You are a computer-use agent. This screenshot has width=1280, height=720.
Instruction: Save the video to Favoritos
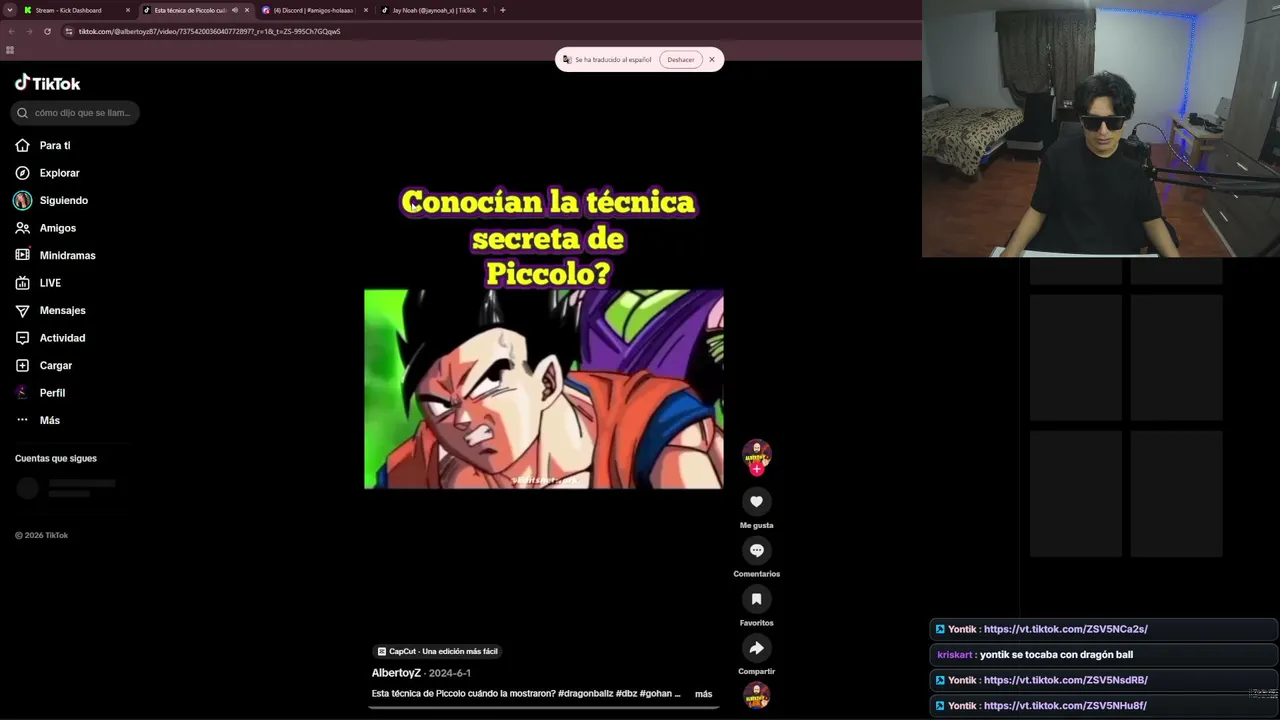[756, 599]
